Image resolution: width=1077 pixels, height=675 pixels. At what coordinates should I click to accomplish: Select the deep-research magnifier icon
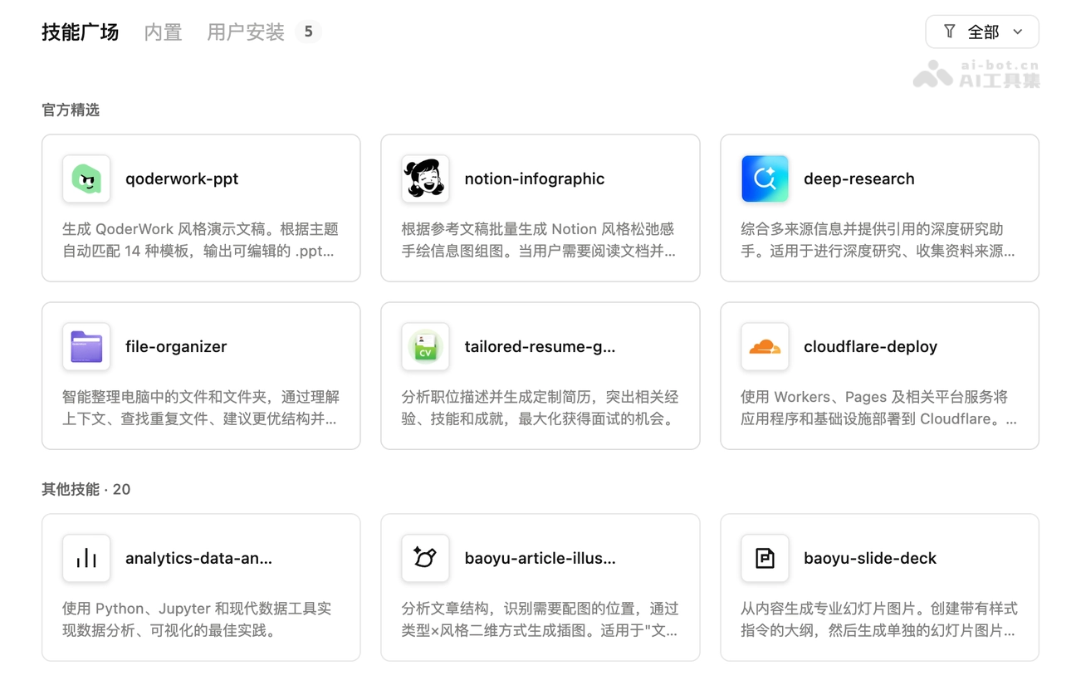point(764,178)
